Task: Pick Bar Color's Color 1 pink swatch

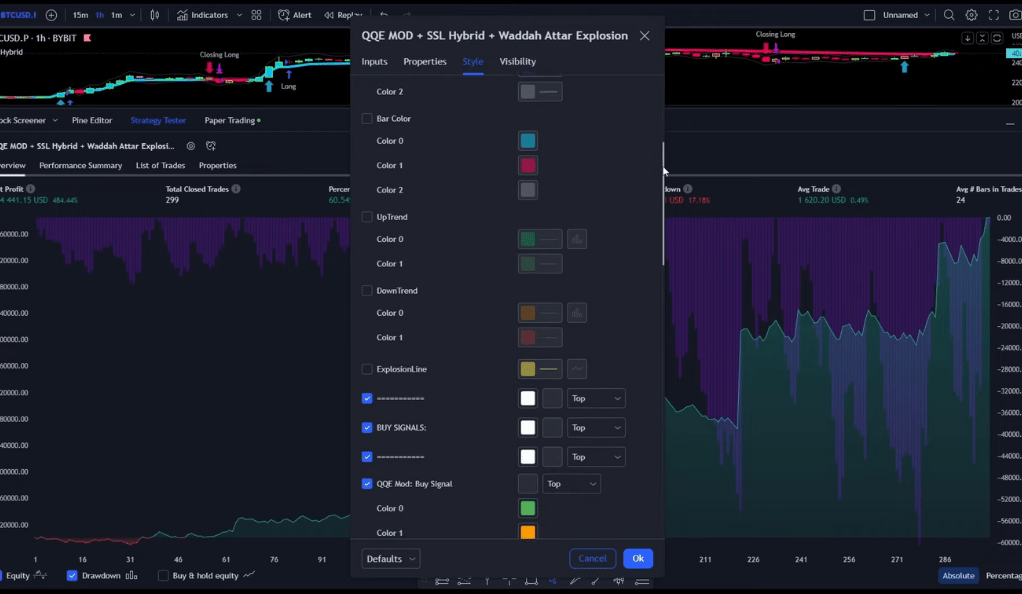Action: (528, 165)
